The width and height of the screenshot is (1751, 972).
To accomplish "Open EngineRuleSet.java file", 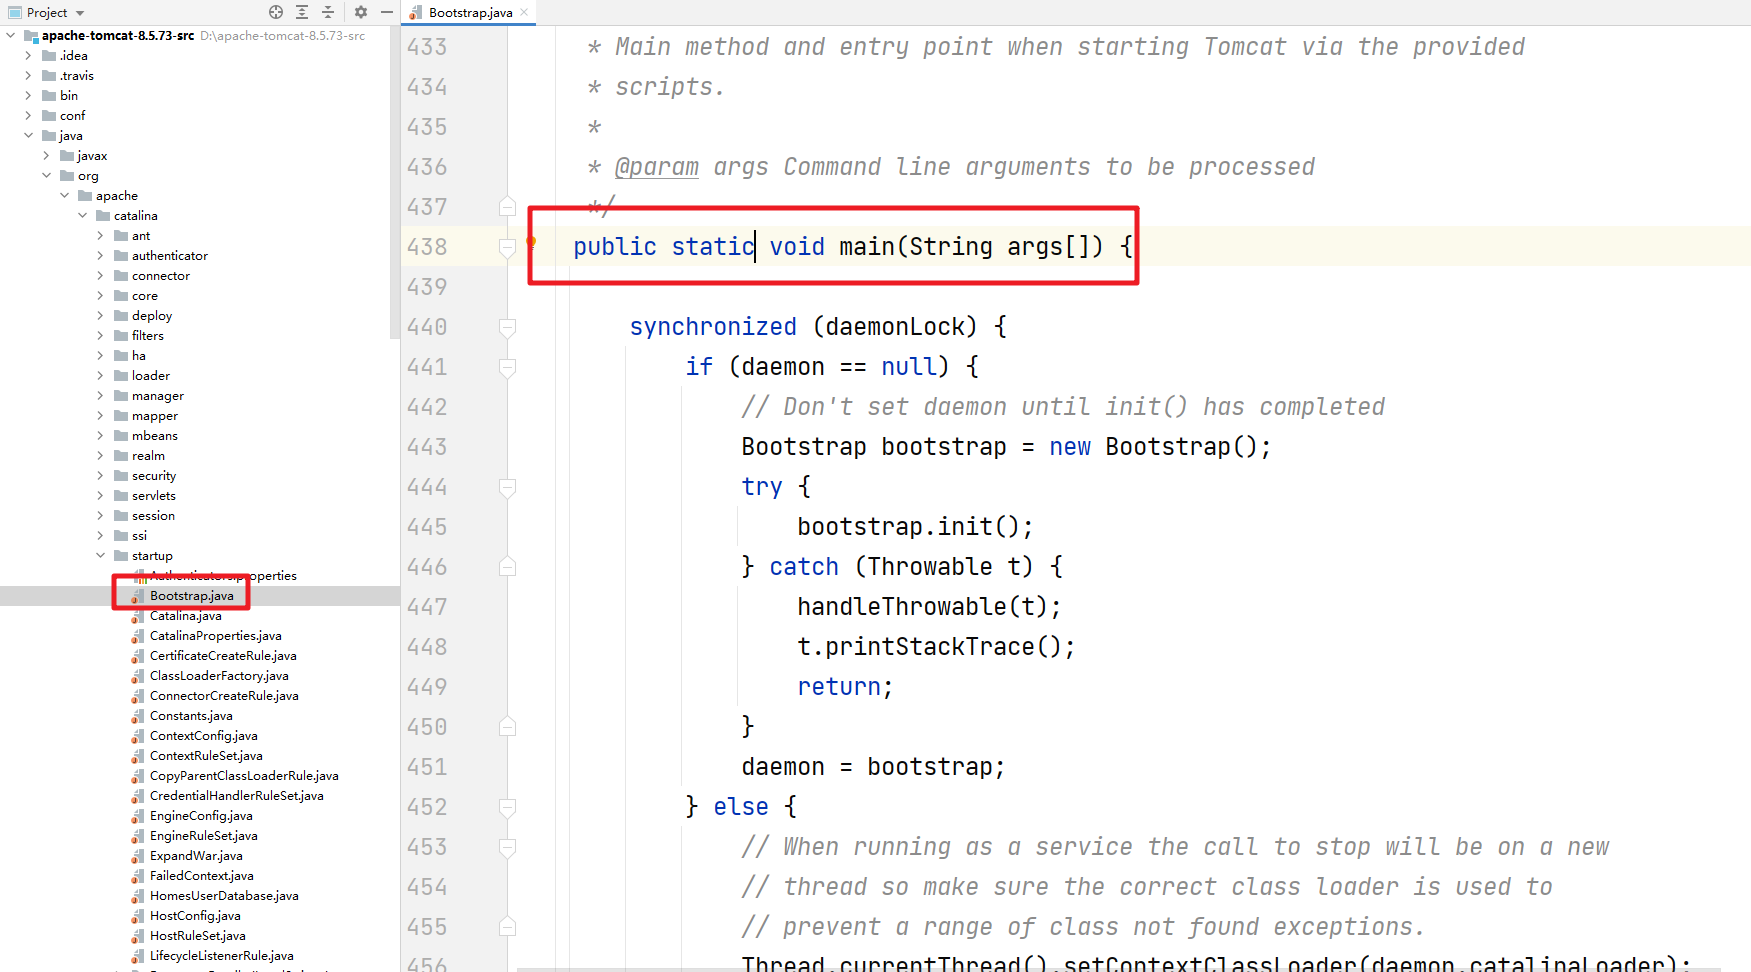I will 204,835.
